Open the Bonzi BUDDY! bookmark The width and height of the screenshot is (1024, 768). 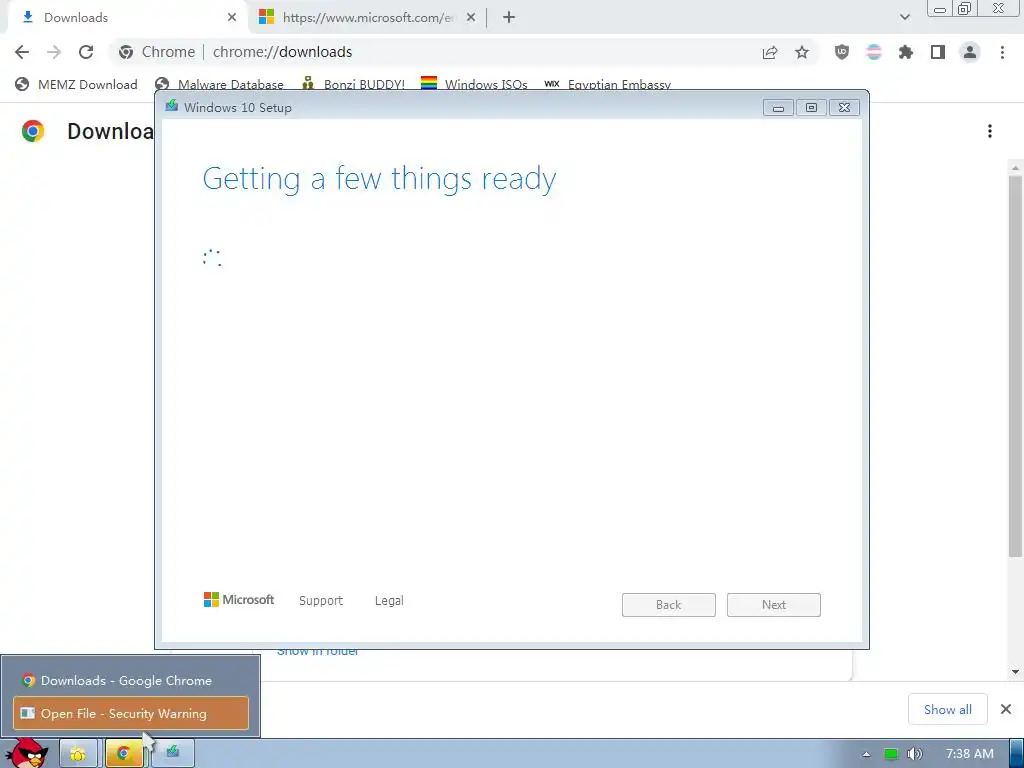(x=353, y=84)
